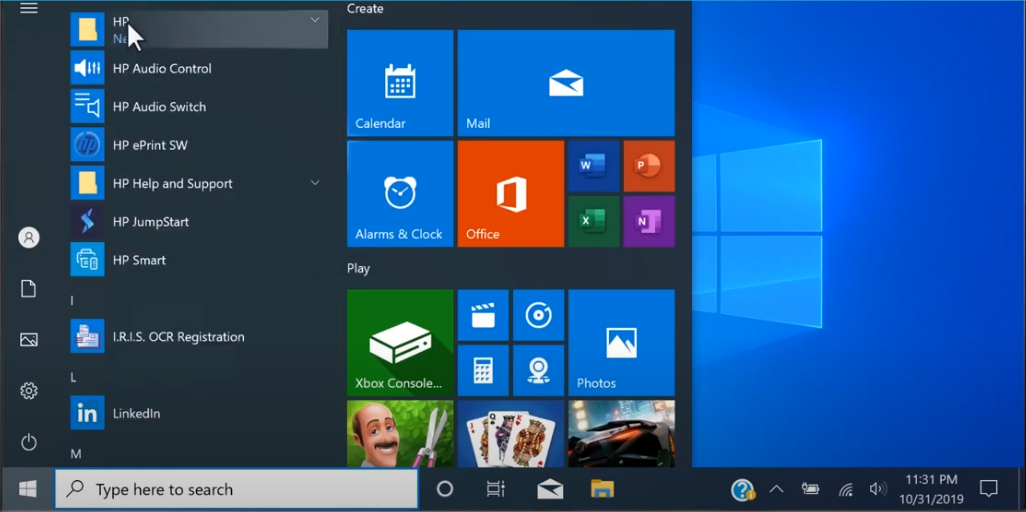Open the Mail tile
Viewport: 1026px width, 512px height.
click(x=566, y=83)
